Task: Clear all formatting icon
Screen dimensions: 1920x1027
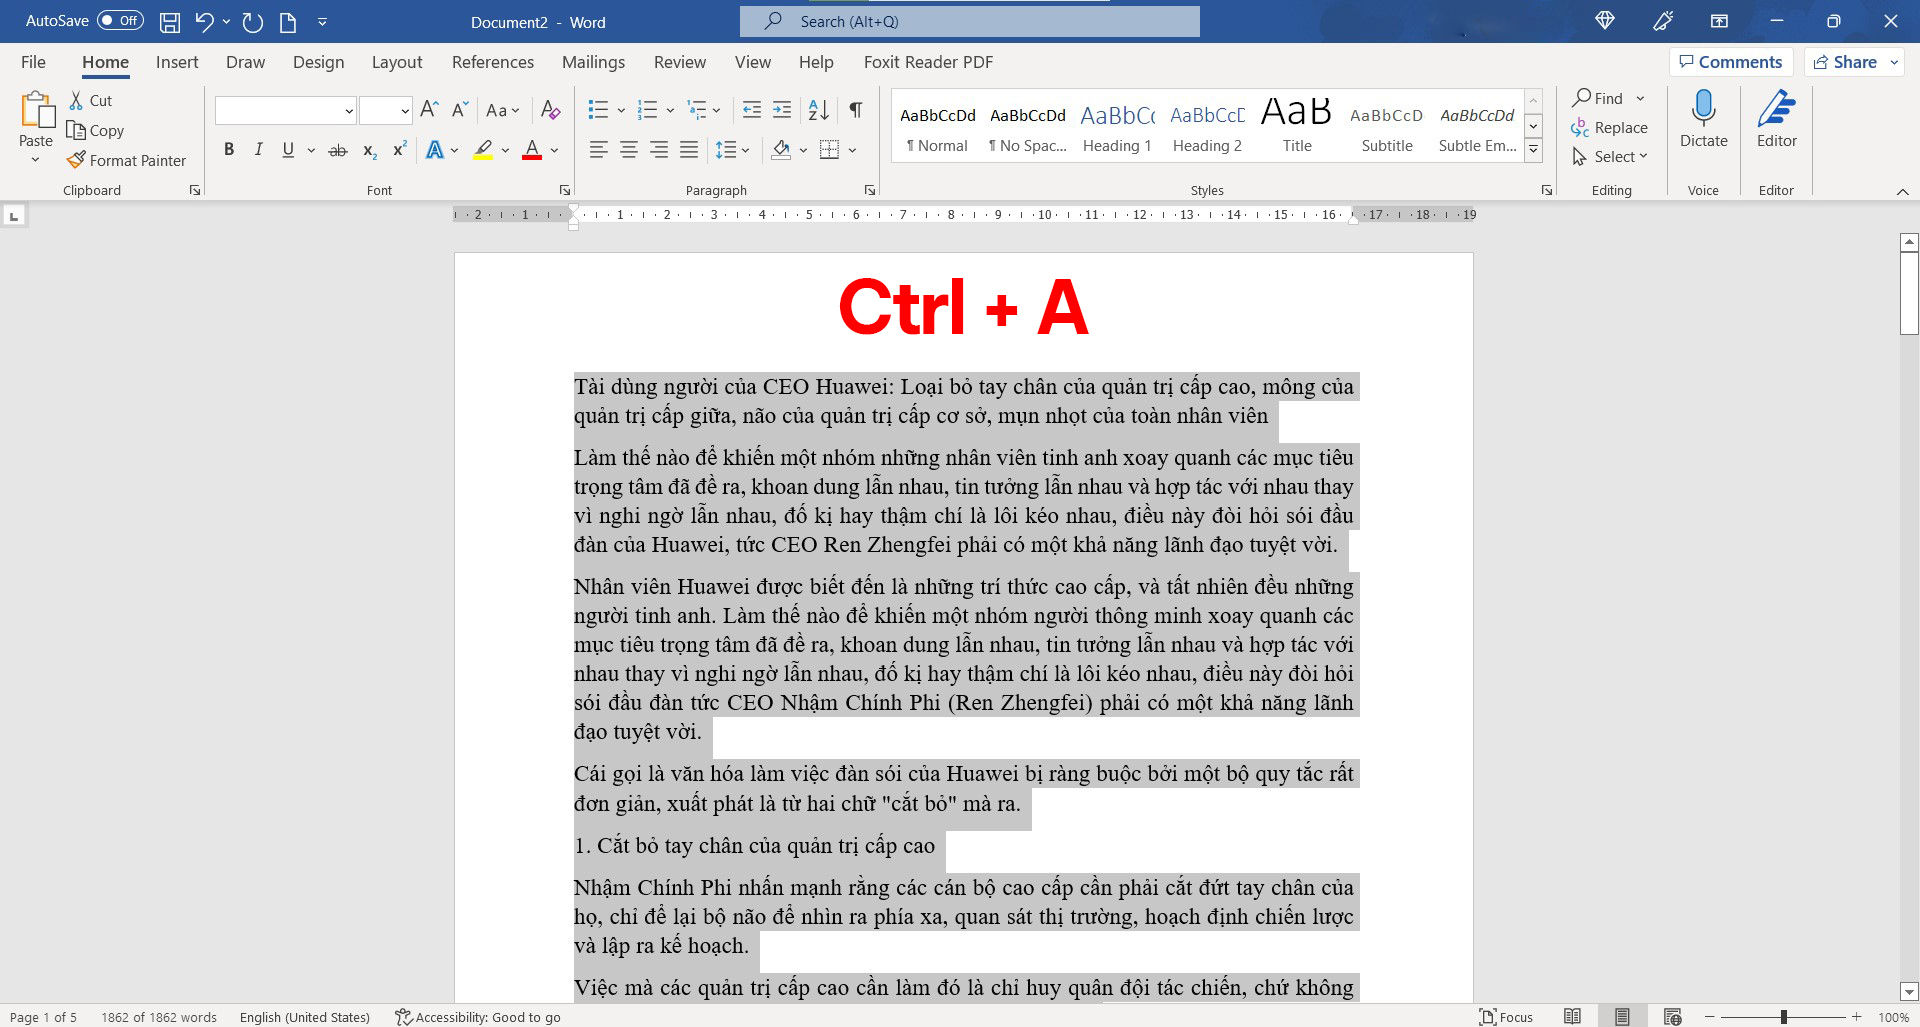Action: tap(550, 110)
